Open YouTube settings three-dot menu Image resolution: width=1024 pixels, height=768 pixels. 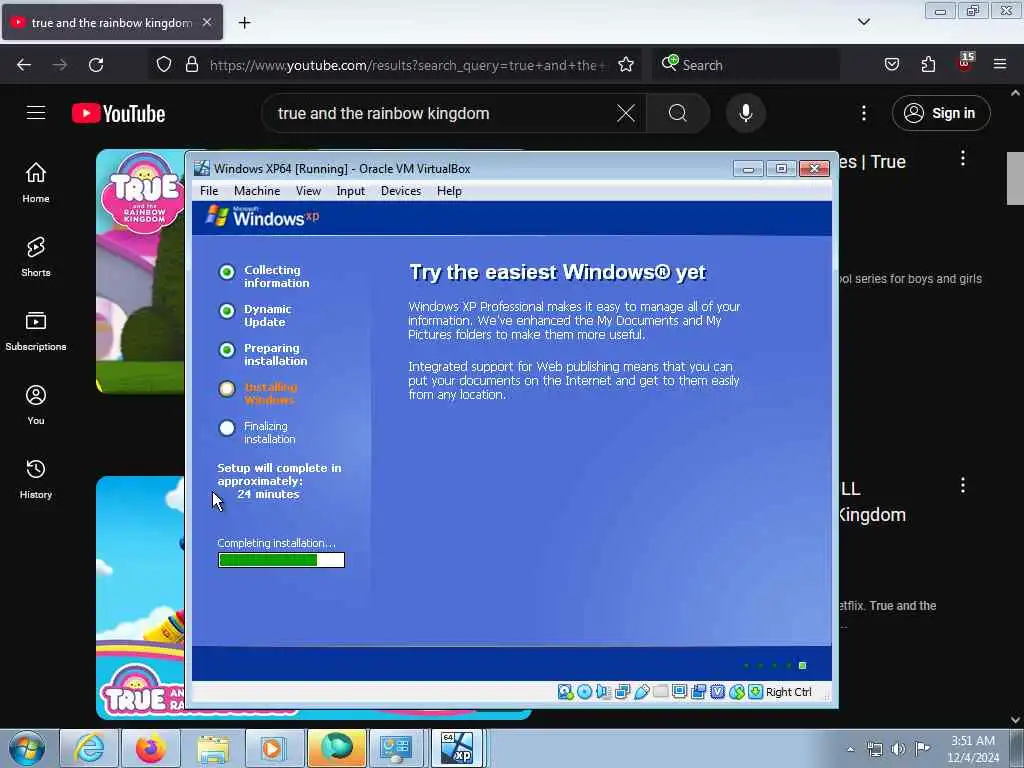tap(863, 114)
